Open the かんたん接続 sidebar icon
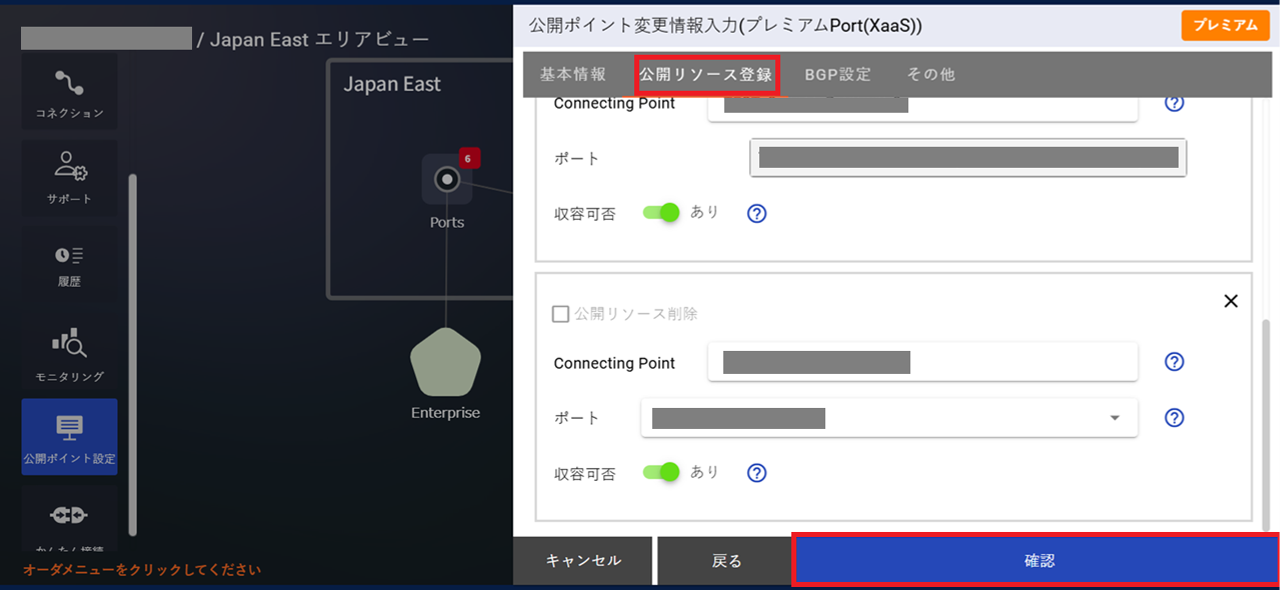The height and width of the screenshot is (590, 1280). [x=69, y=520]
